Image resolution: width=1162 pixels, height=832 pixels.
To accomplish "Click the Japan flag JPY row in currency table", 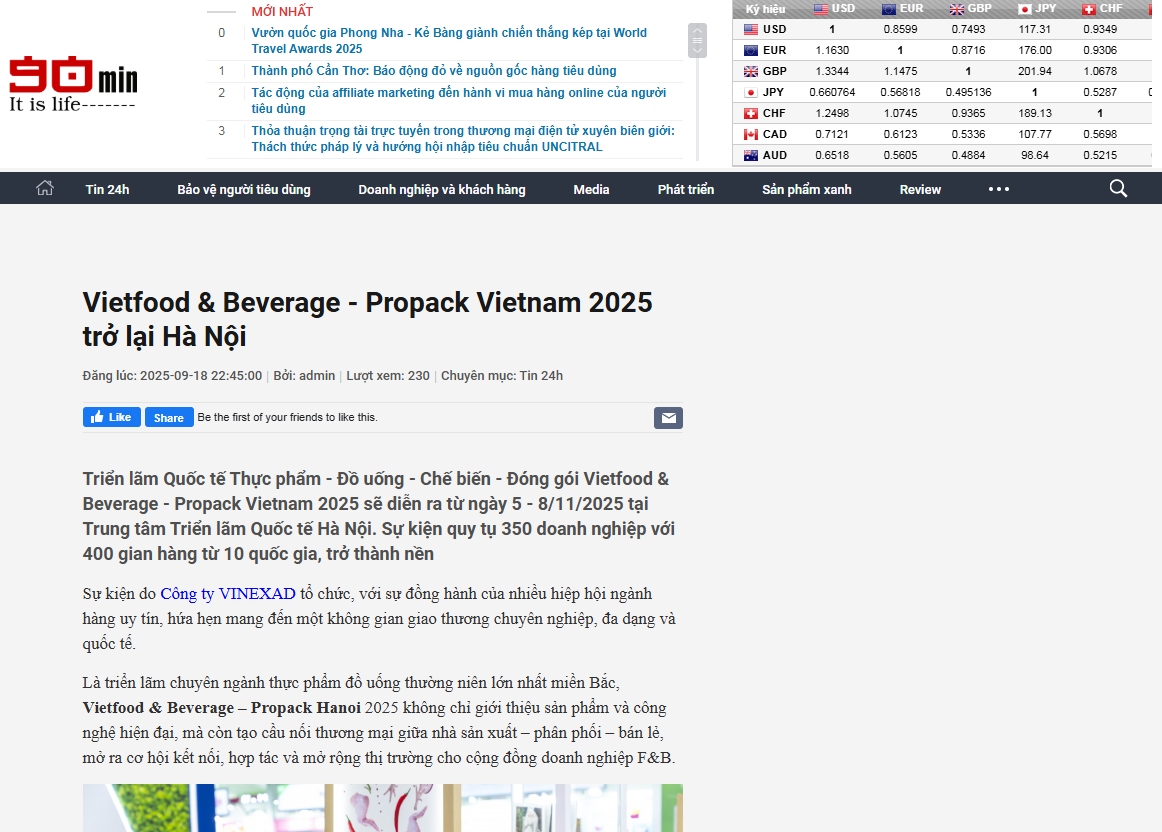I will click(x=751, y=92).
